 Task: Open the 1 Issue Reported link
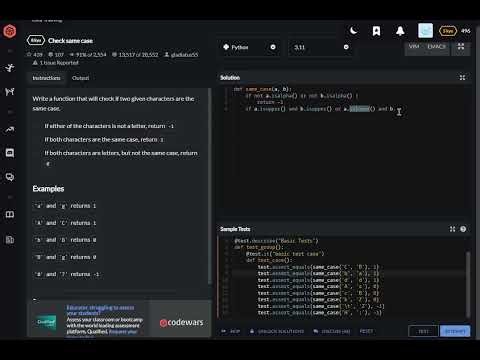55,63
